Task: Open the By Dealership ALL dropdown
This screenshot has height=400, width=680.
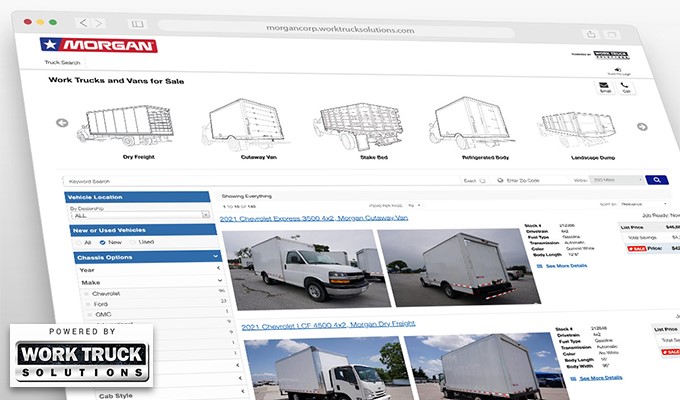Action: 140,215
